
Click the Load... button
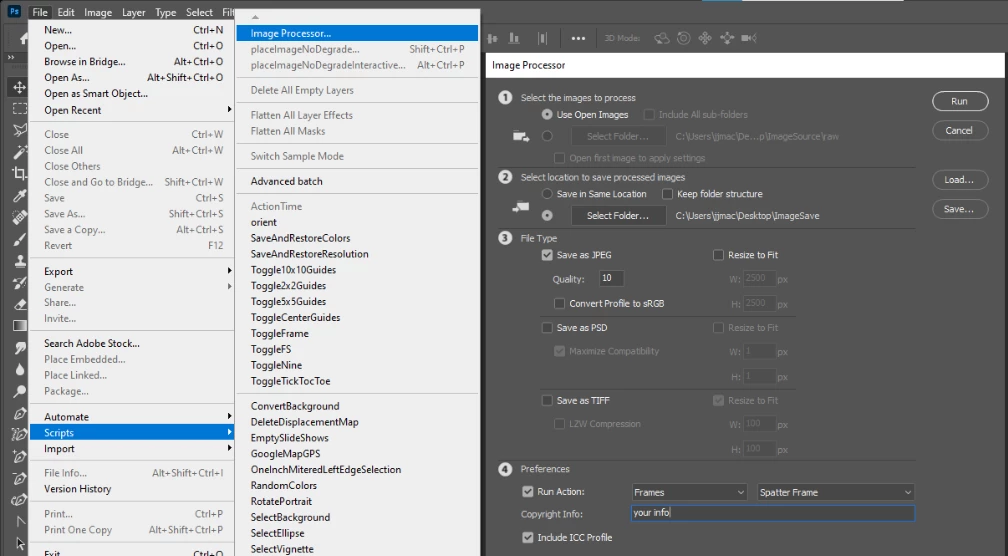(960, 180)
